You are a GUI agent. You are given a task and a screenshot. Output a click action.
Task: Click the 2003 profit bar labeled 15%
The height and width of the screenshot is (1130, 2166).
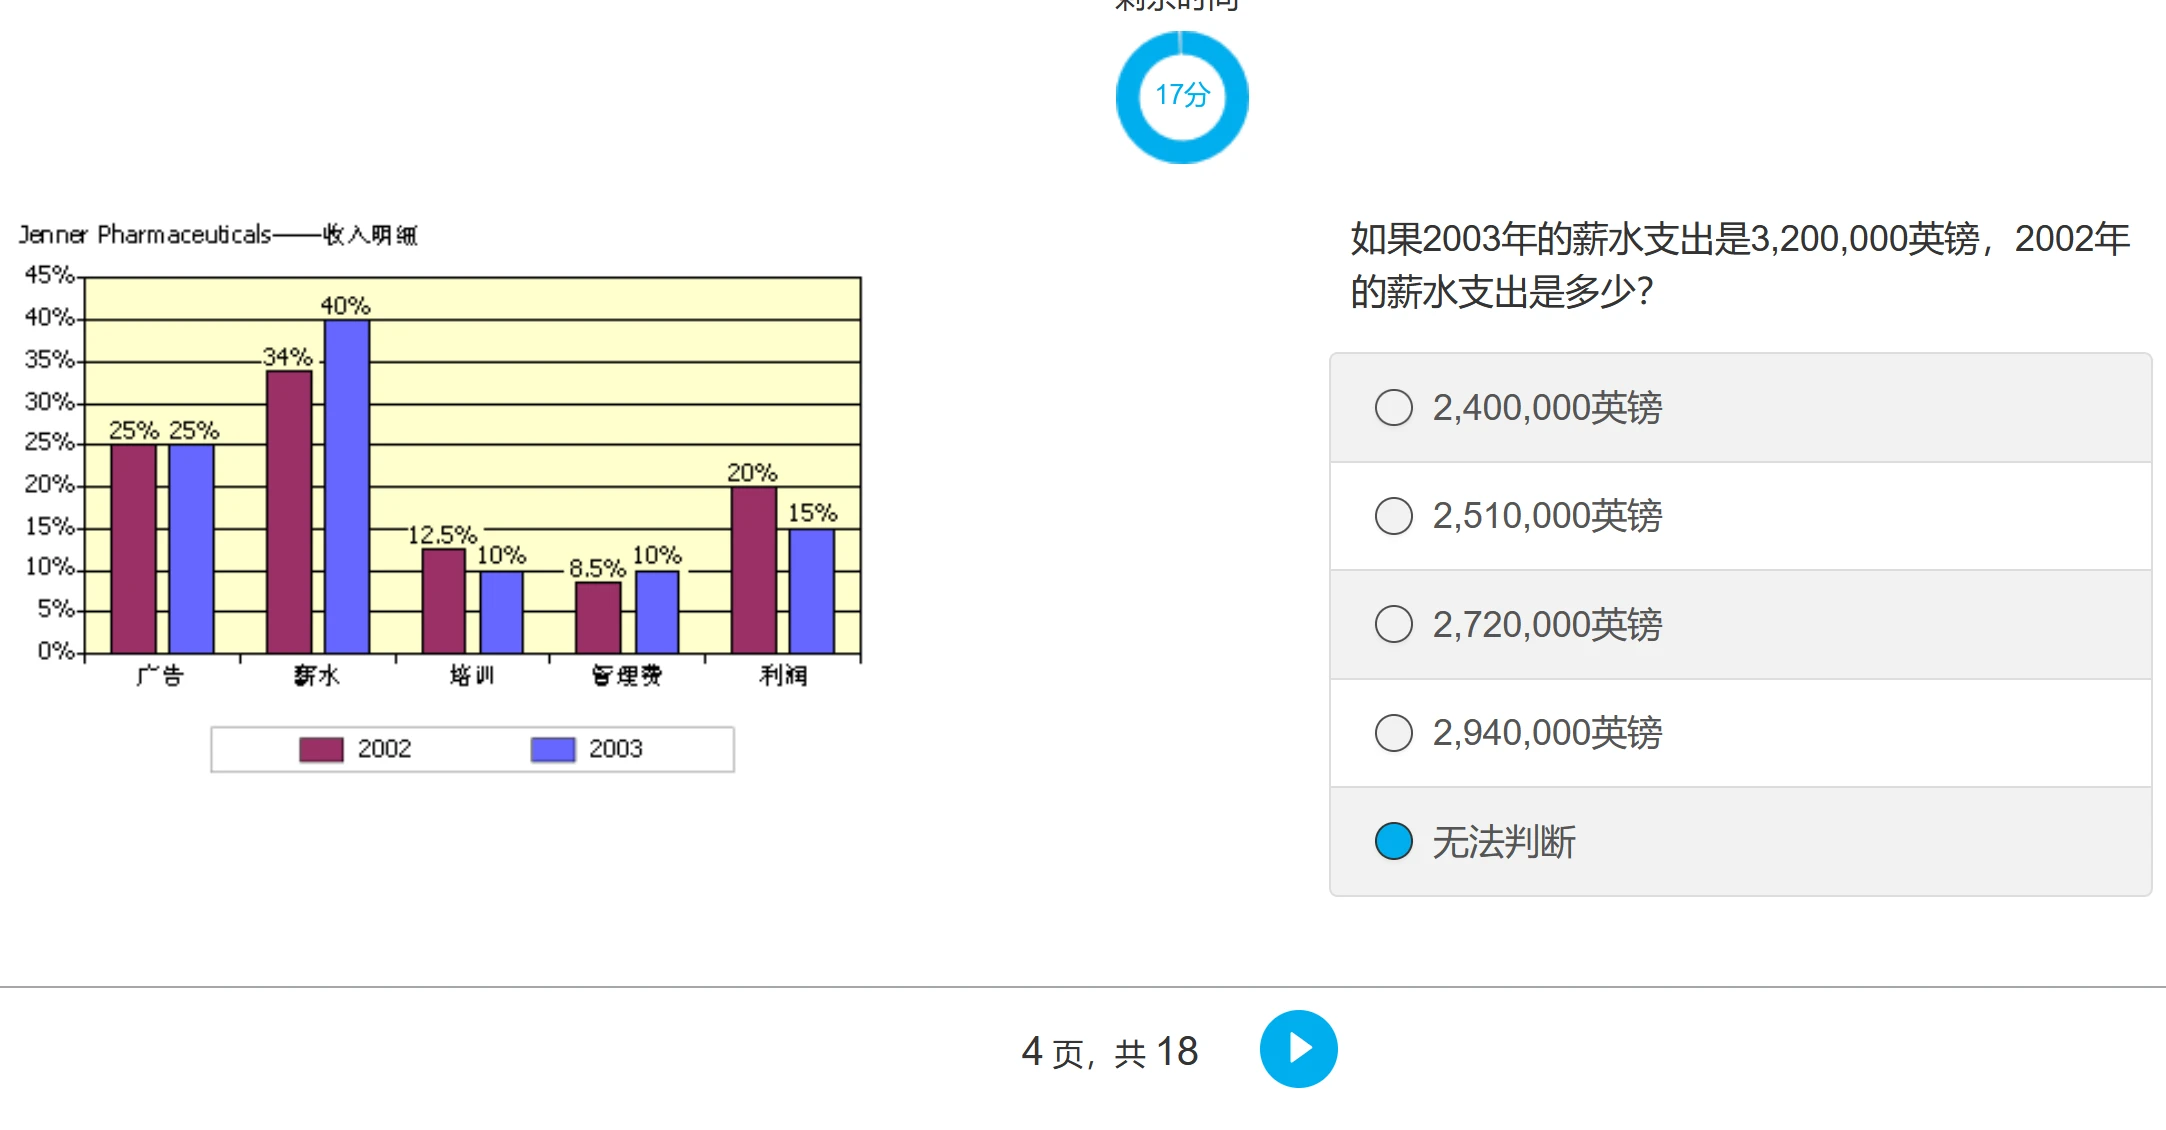(x=811, y=591)
